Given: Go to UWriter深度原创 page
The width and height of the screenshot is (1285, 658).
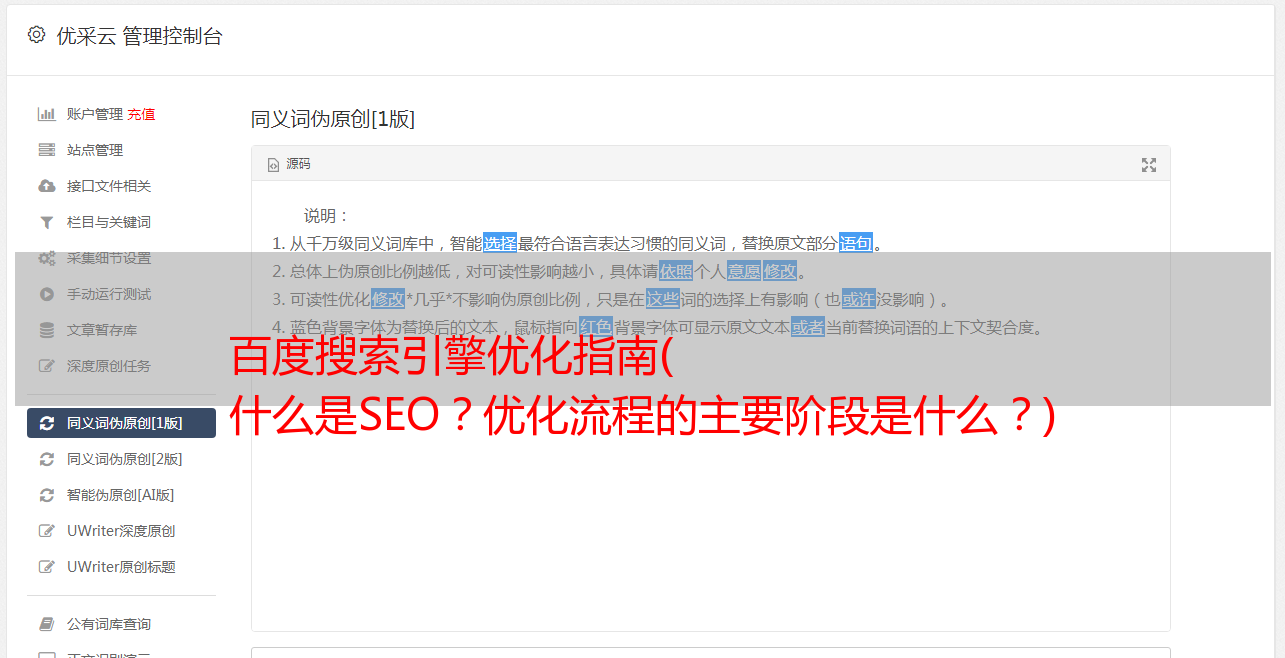Looking at the screenshot, I should 121,531.
